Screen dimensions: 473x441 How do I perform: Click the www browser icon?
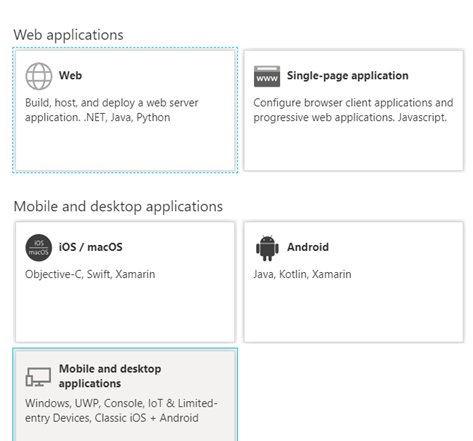[x=267, y=76]
